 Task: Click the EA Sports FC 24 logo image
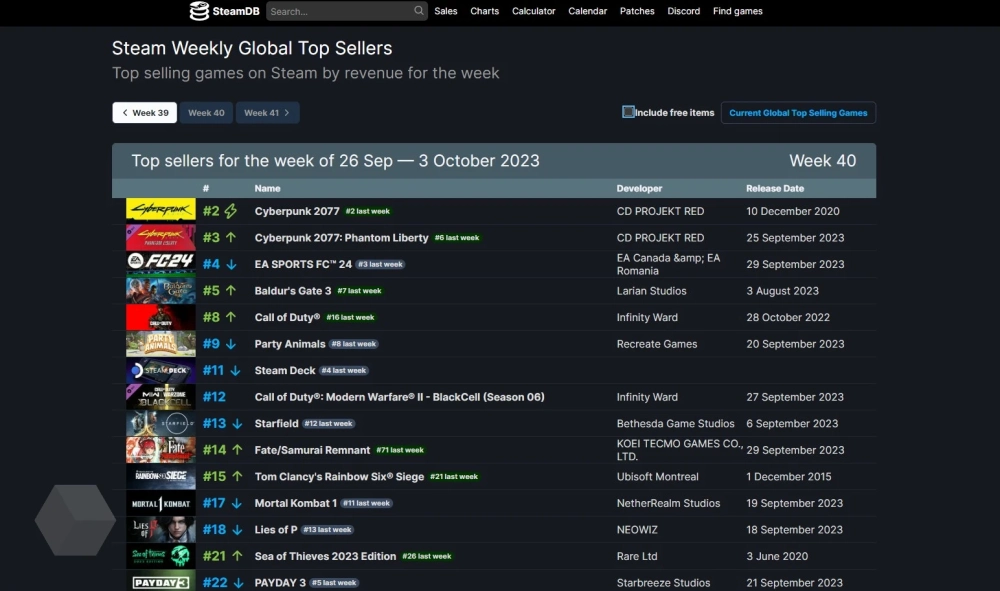click(160, 264)
